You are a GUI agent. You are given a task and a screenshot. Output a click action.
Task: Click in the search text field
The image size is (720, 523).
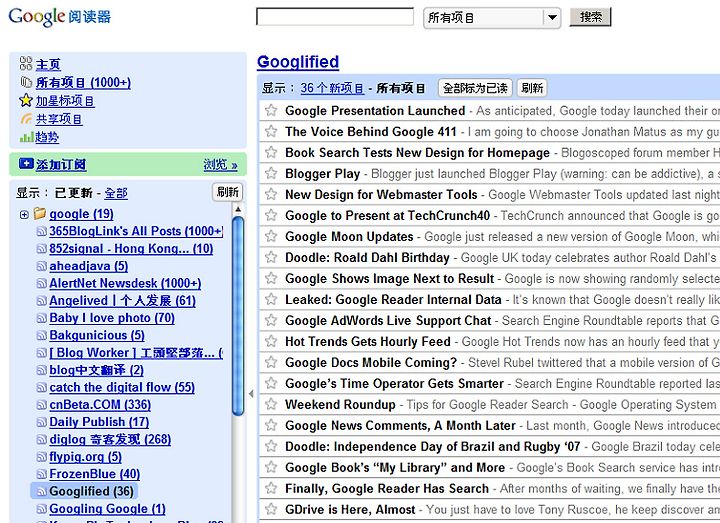tap(335, 17)
